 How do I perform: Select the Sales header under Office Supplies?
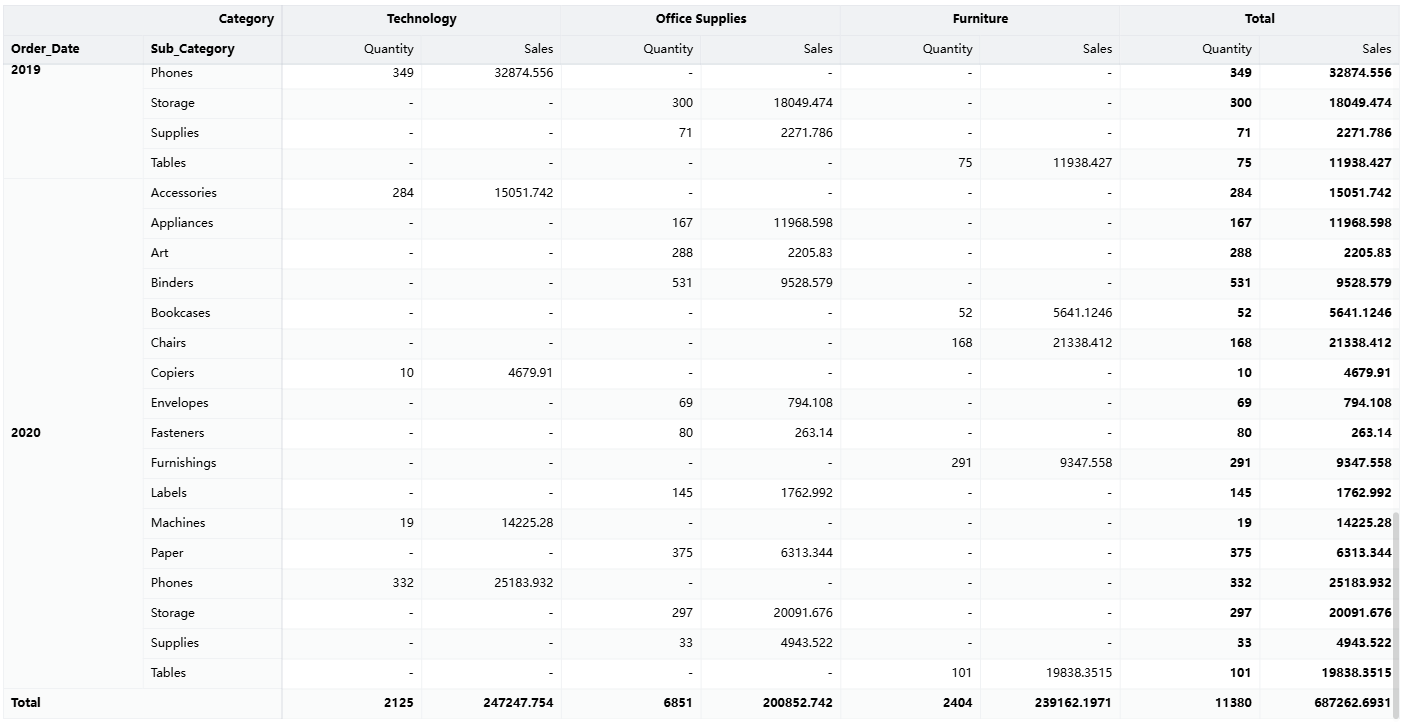(817, 49)
